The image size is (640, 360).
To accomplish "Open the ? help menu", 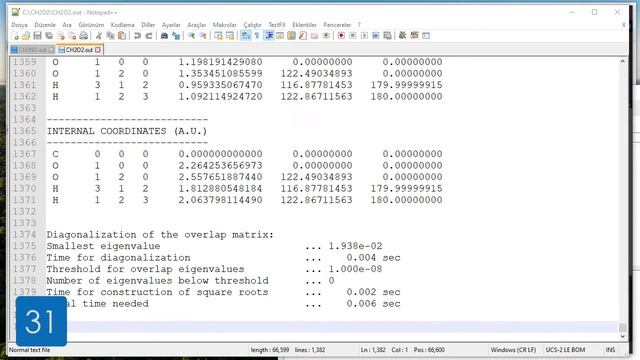I will coord(359,25).
